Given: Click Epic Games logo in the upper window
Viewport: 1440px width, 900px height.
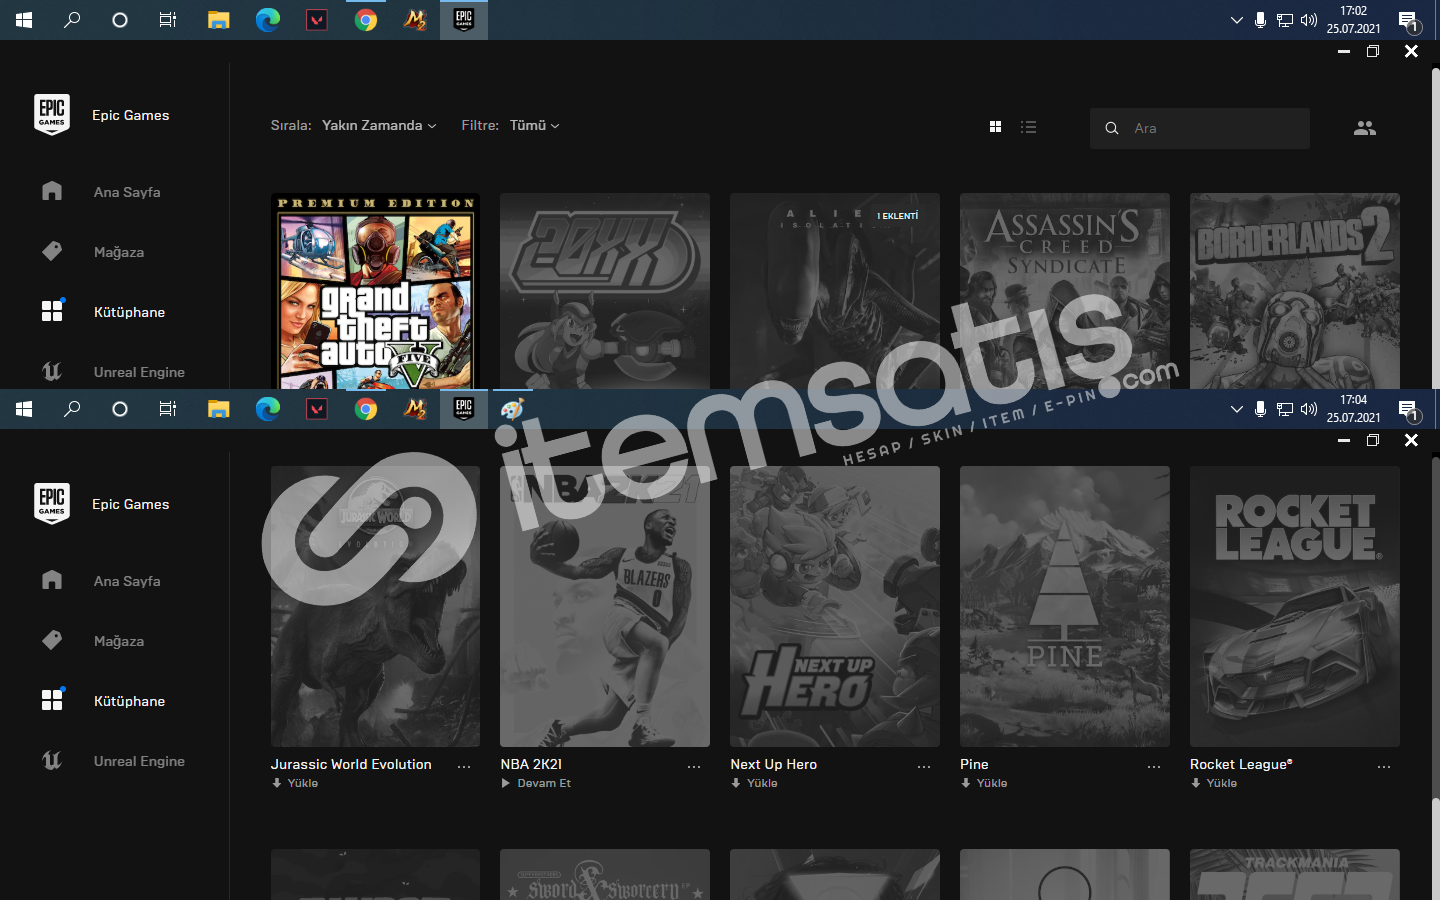Looking at the screenshot, I should point(52,114).
